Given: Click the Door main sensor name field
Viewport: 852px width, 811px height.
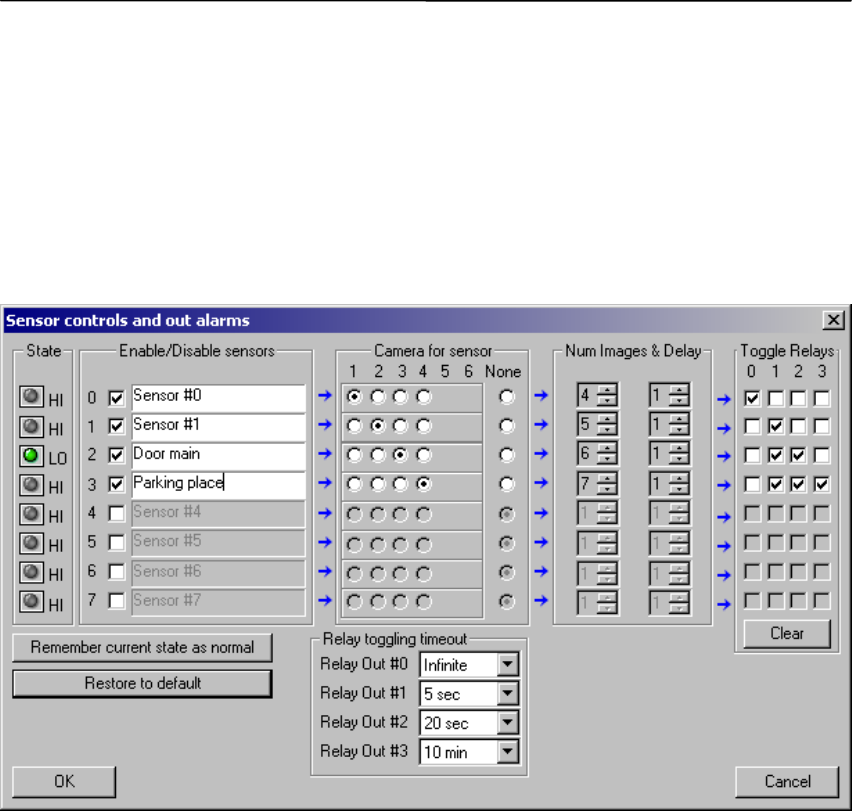Looking at the screenshot, I should (217, 455).
